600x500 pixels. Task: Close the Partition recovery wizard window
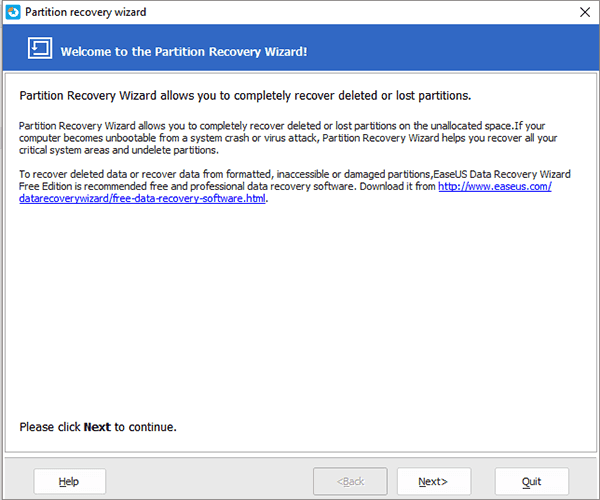(x=584, y=12)
